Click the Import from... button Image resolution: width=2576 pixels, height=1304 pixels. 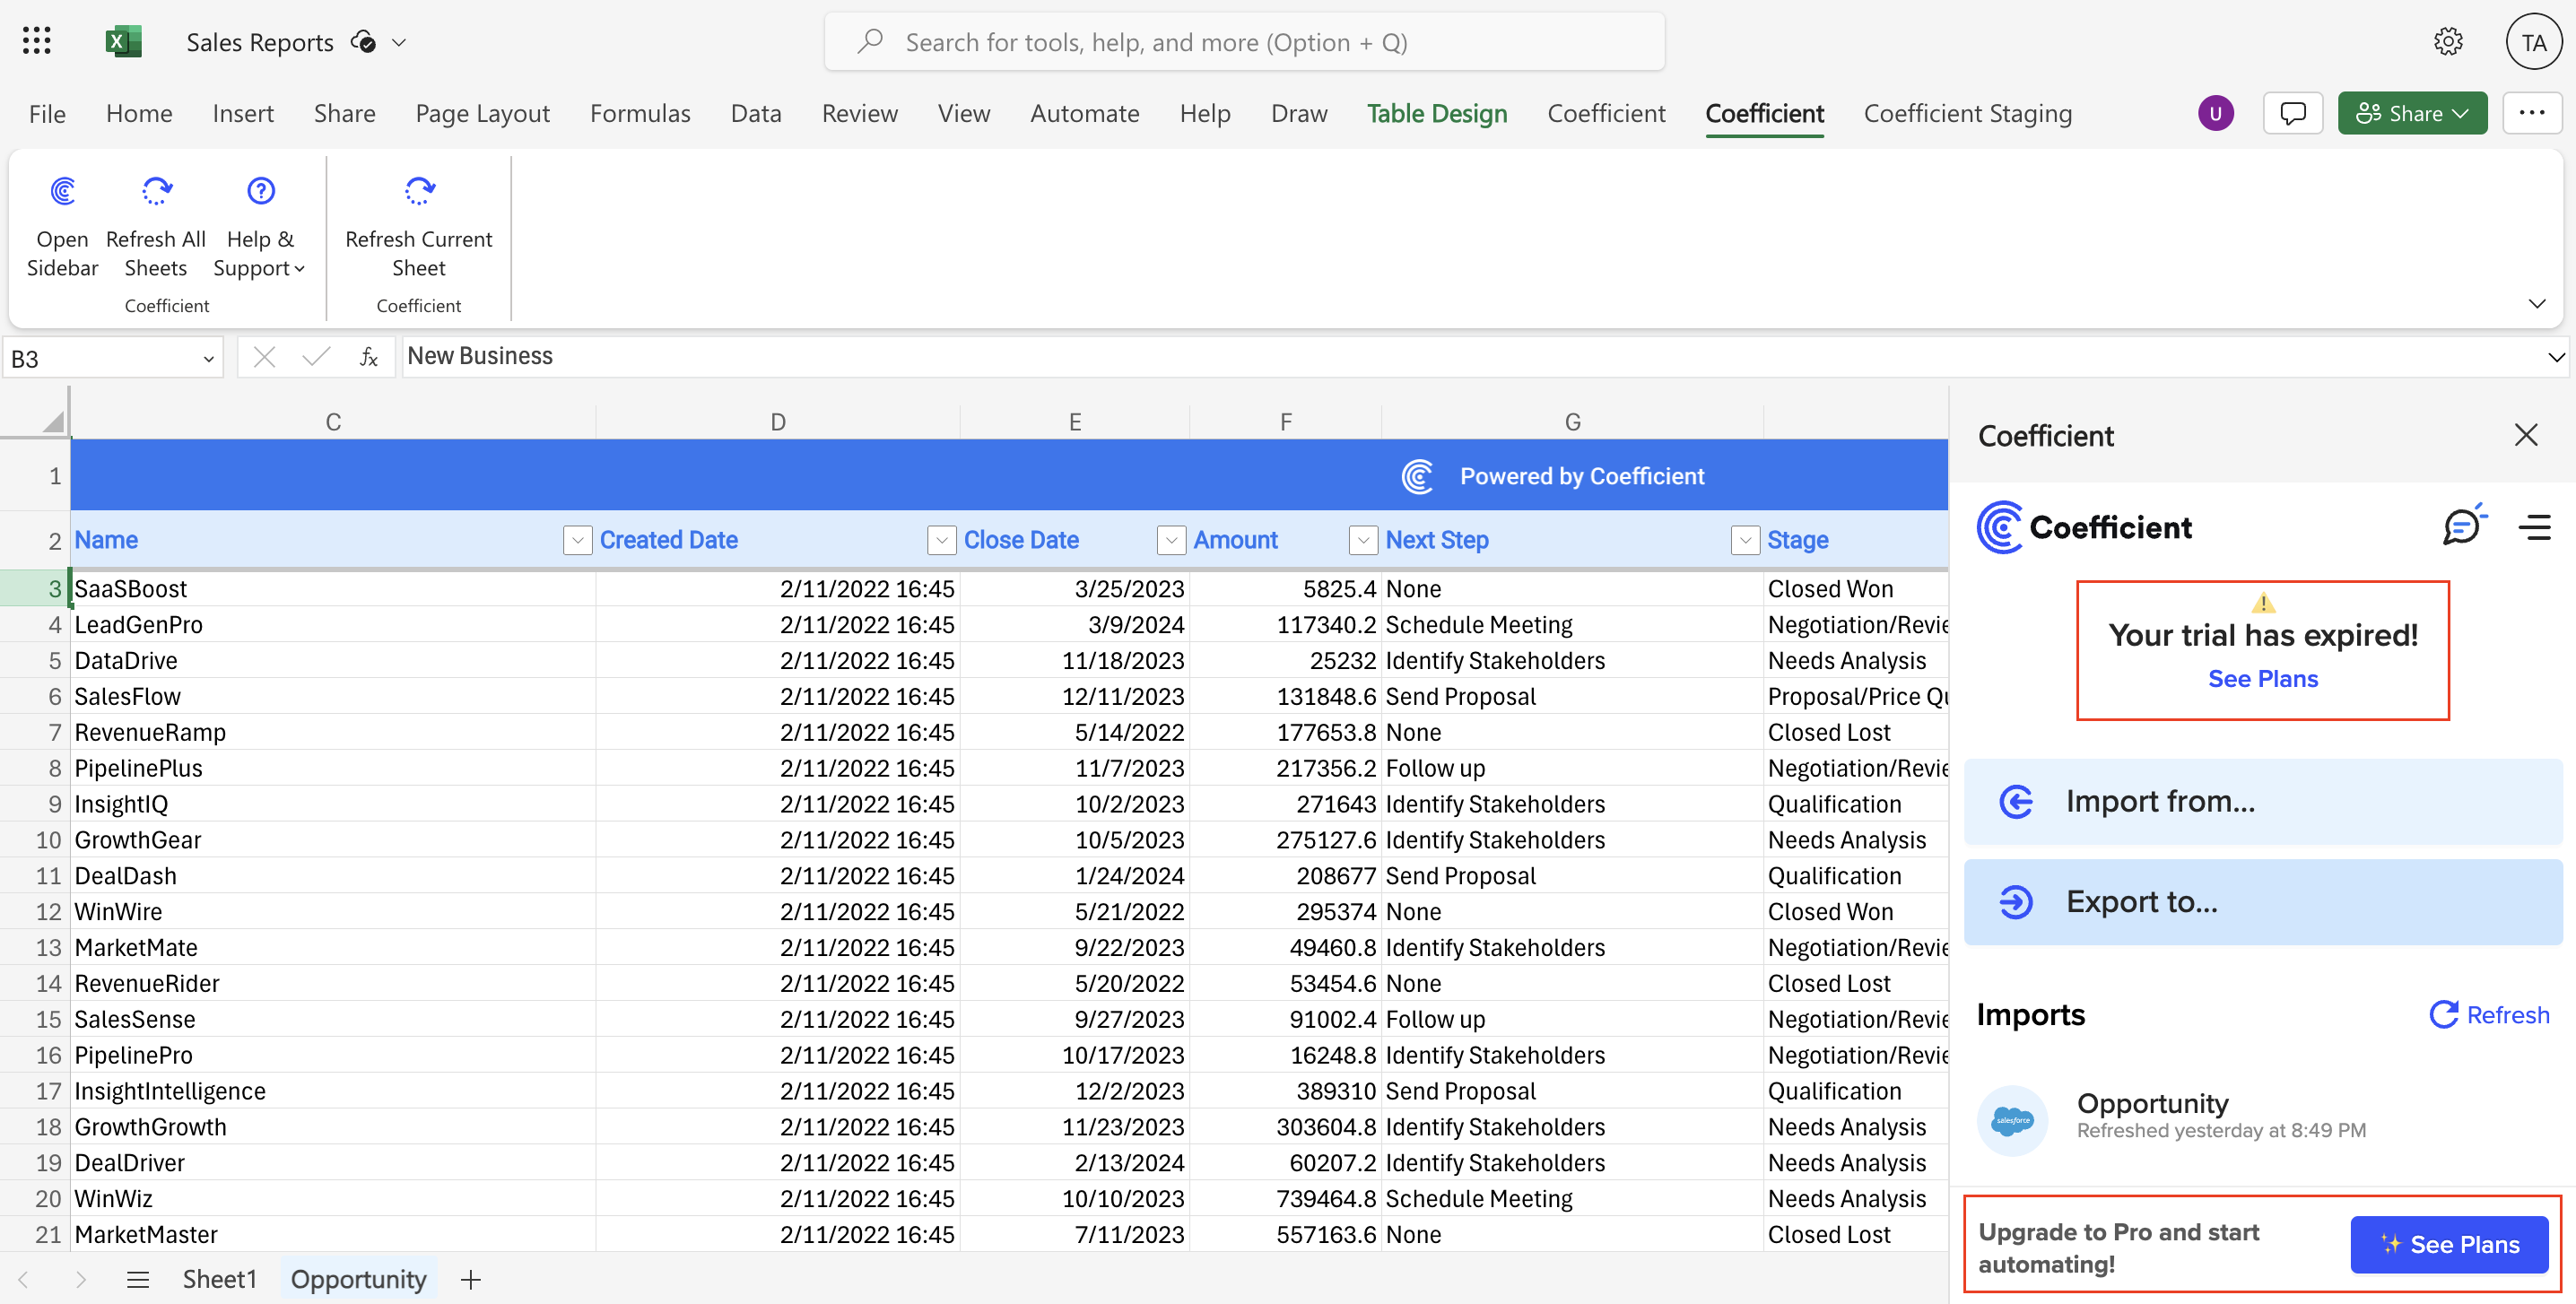[x=2262, y=802]
